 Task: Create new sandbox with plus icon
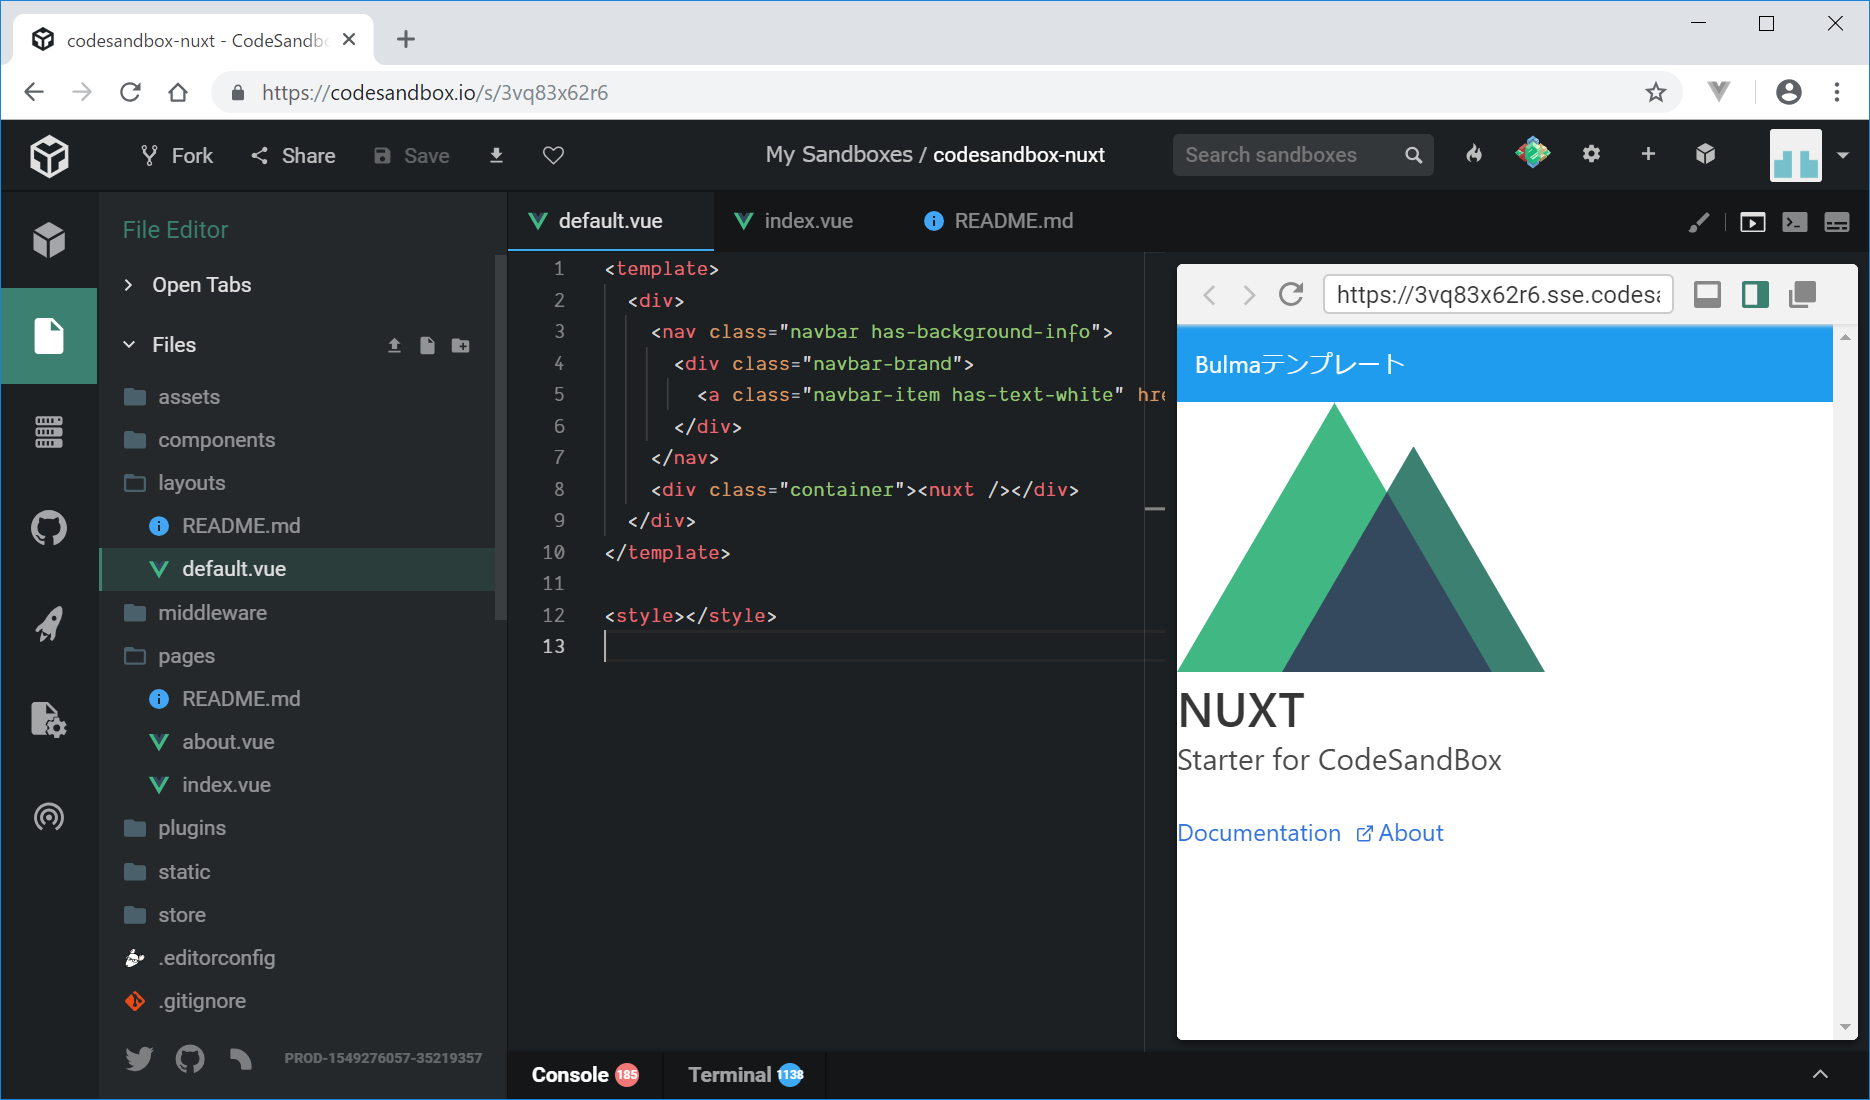click(x=1648, y=154)
